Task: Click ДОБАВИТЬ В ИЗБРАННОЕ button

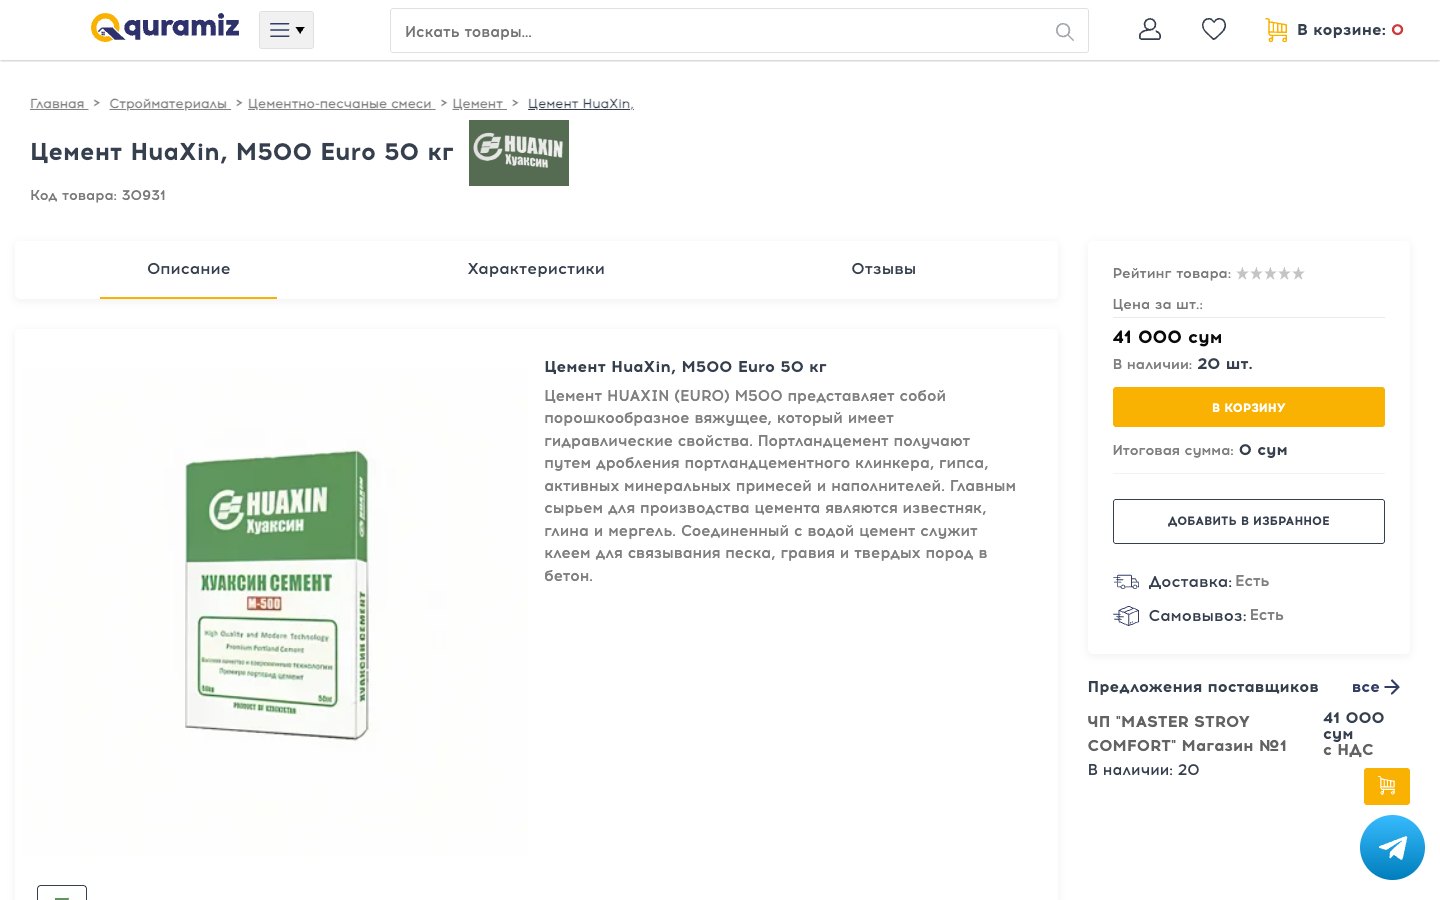Action: pyautogui.click(x=1249, y=521)
